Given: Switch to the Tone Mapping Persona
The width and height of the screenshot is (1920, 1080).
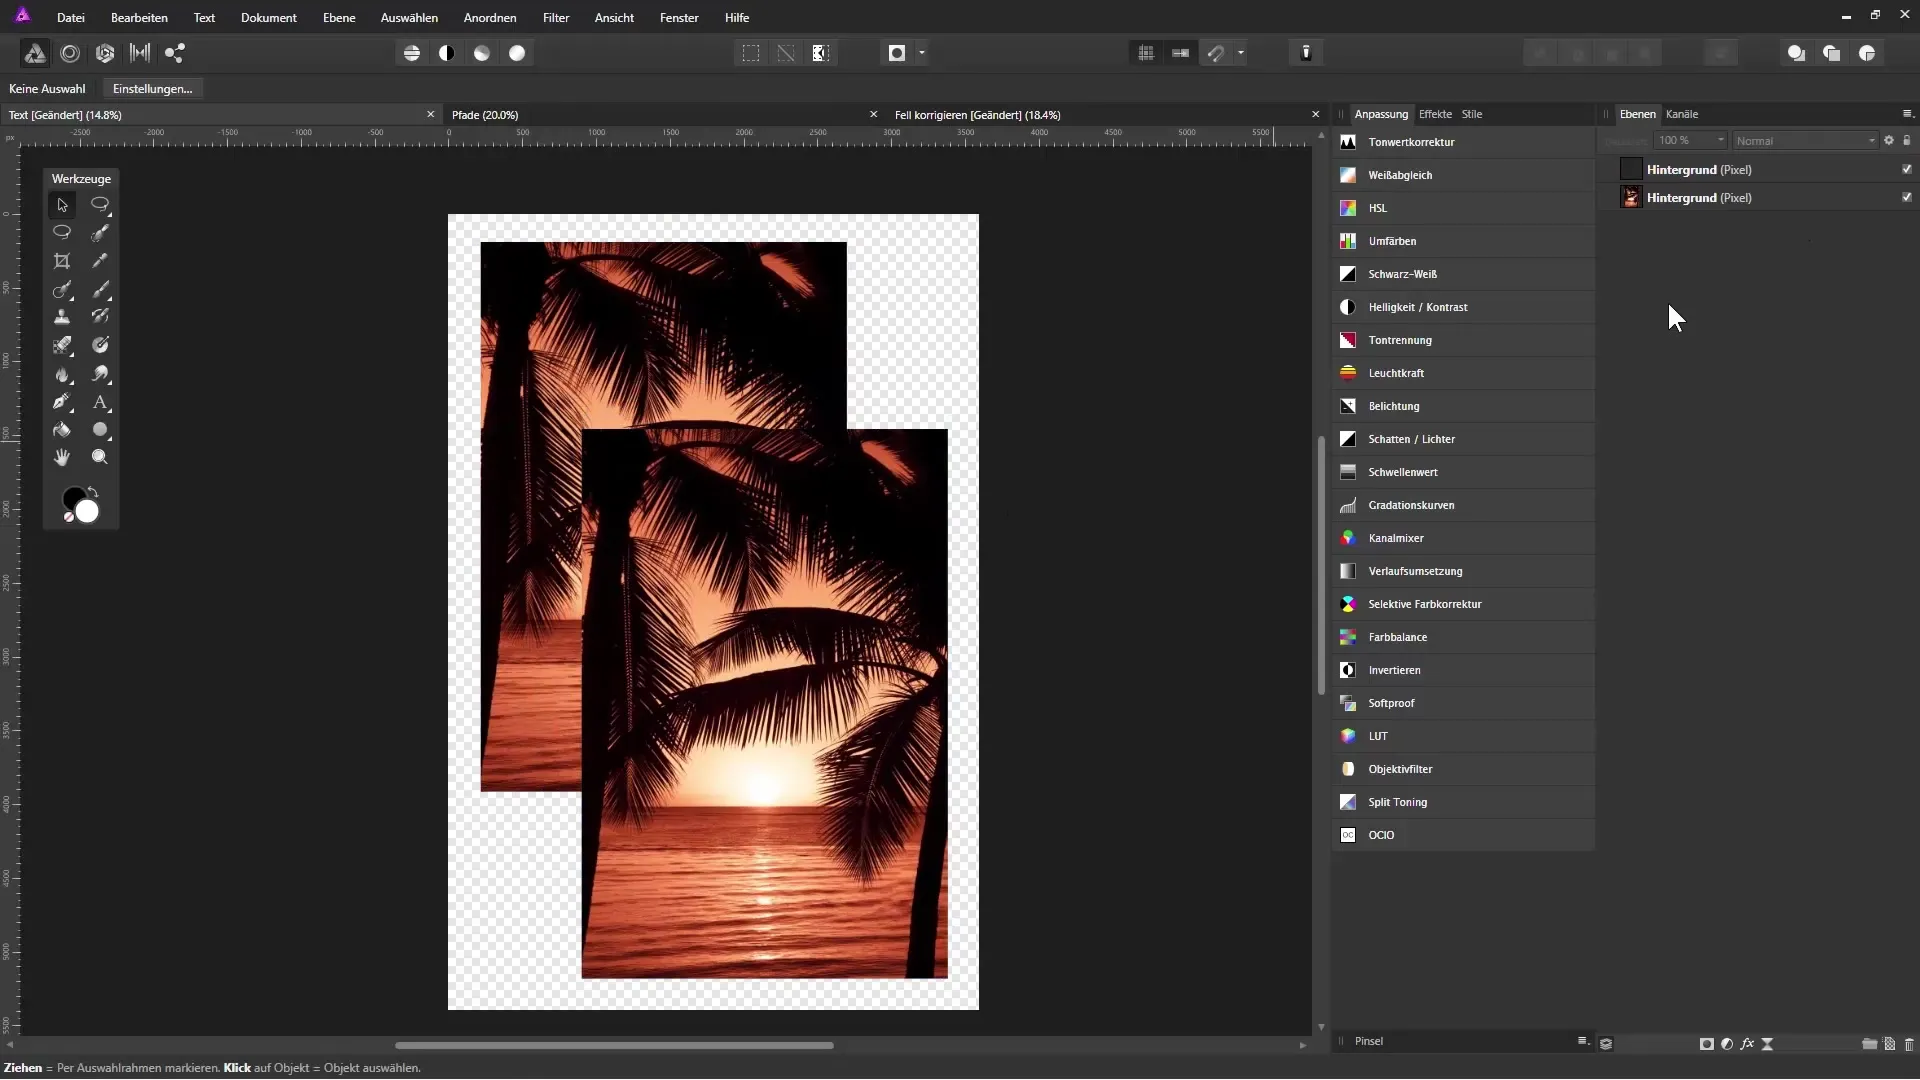Looking at the screenshot, I should [x=140, y=53].
